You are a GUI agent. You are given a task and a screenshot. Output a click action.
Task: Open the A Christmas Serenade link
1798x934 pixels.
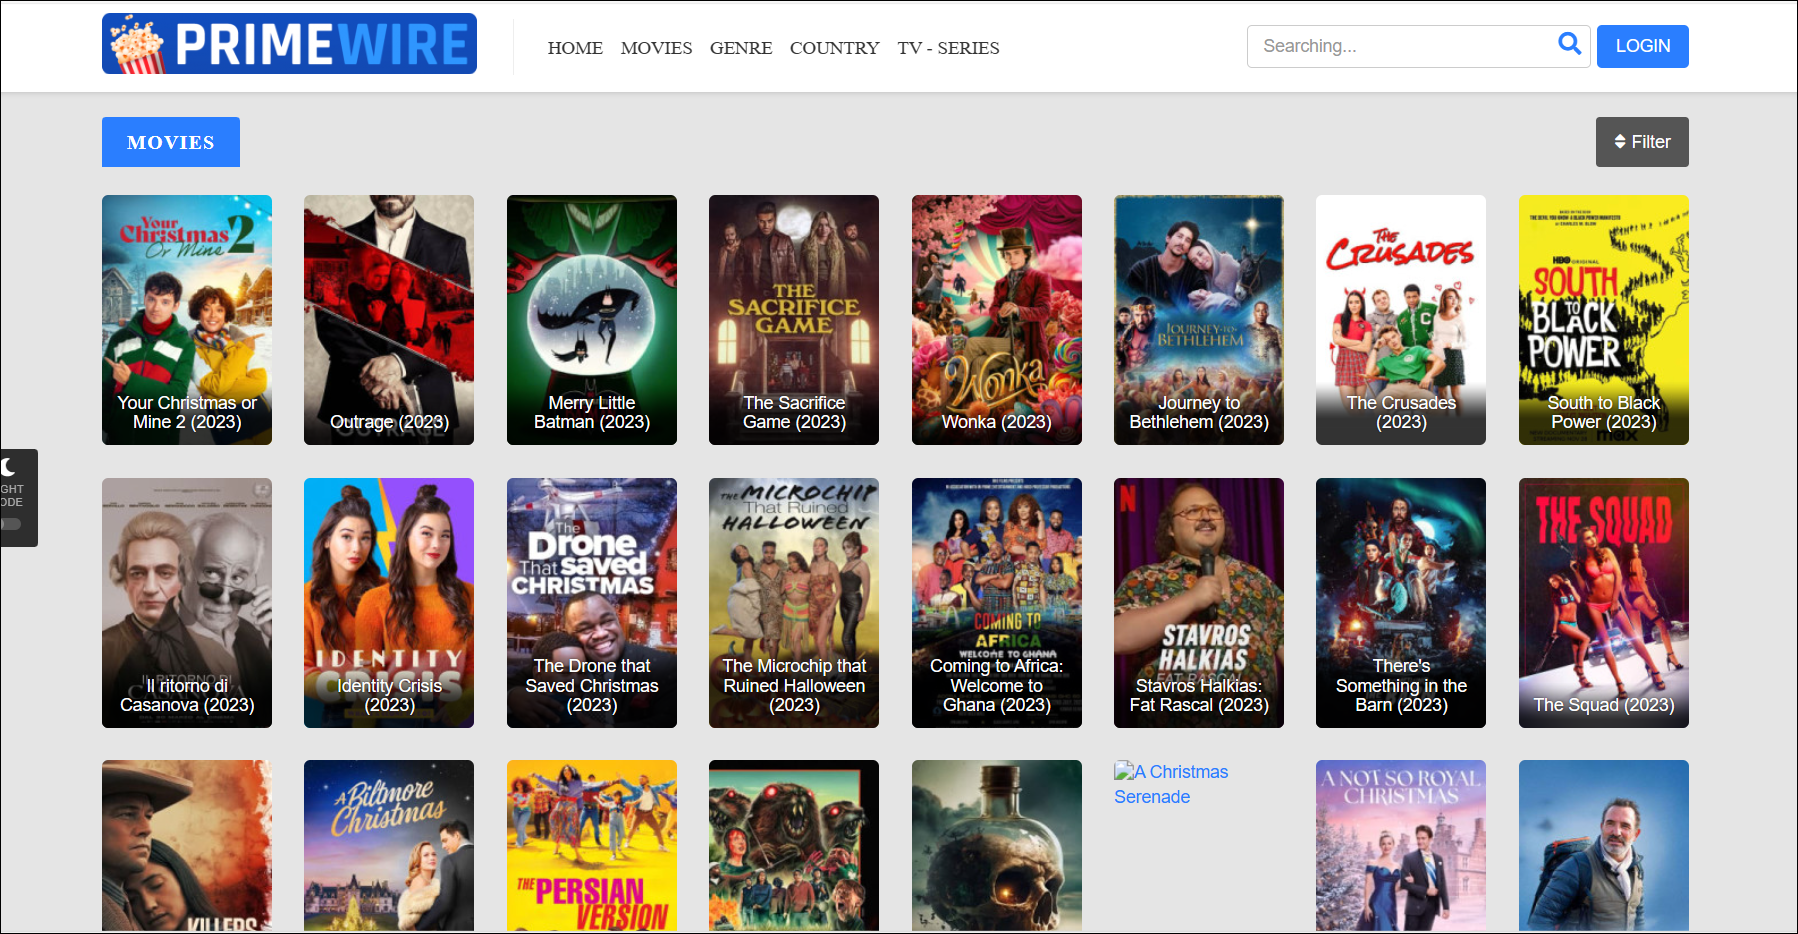(1171, 784)
